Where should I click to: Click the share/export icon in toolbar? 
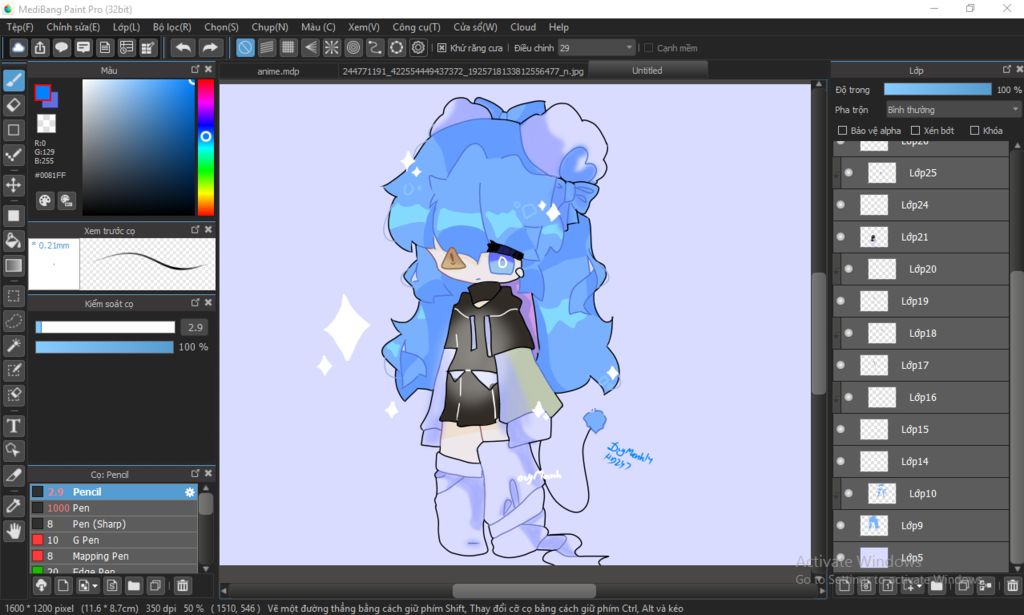(x=40, y=48)
